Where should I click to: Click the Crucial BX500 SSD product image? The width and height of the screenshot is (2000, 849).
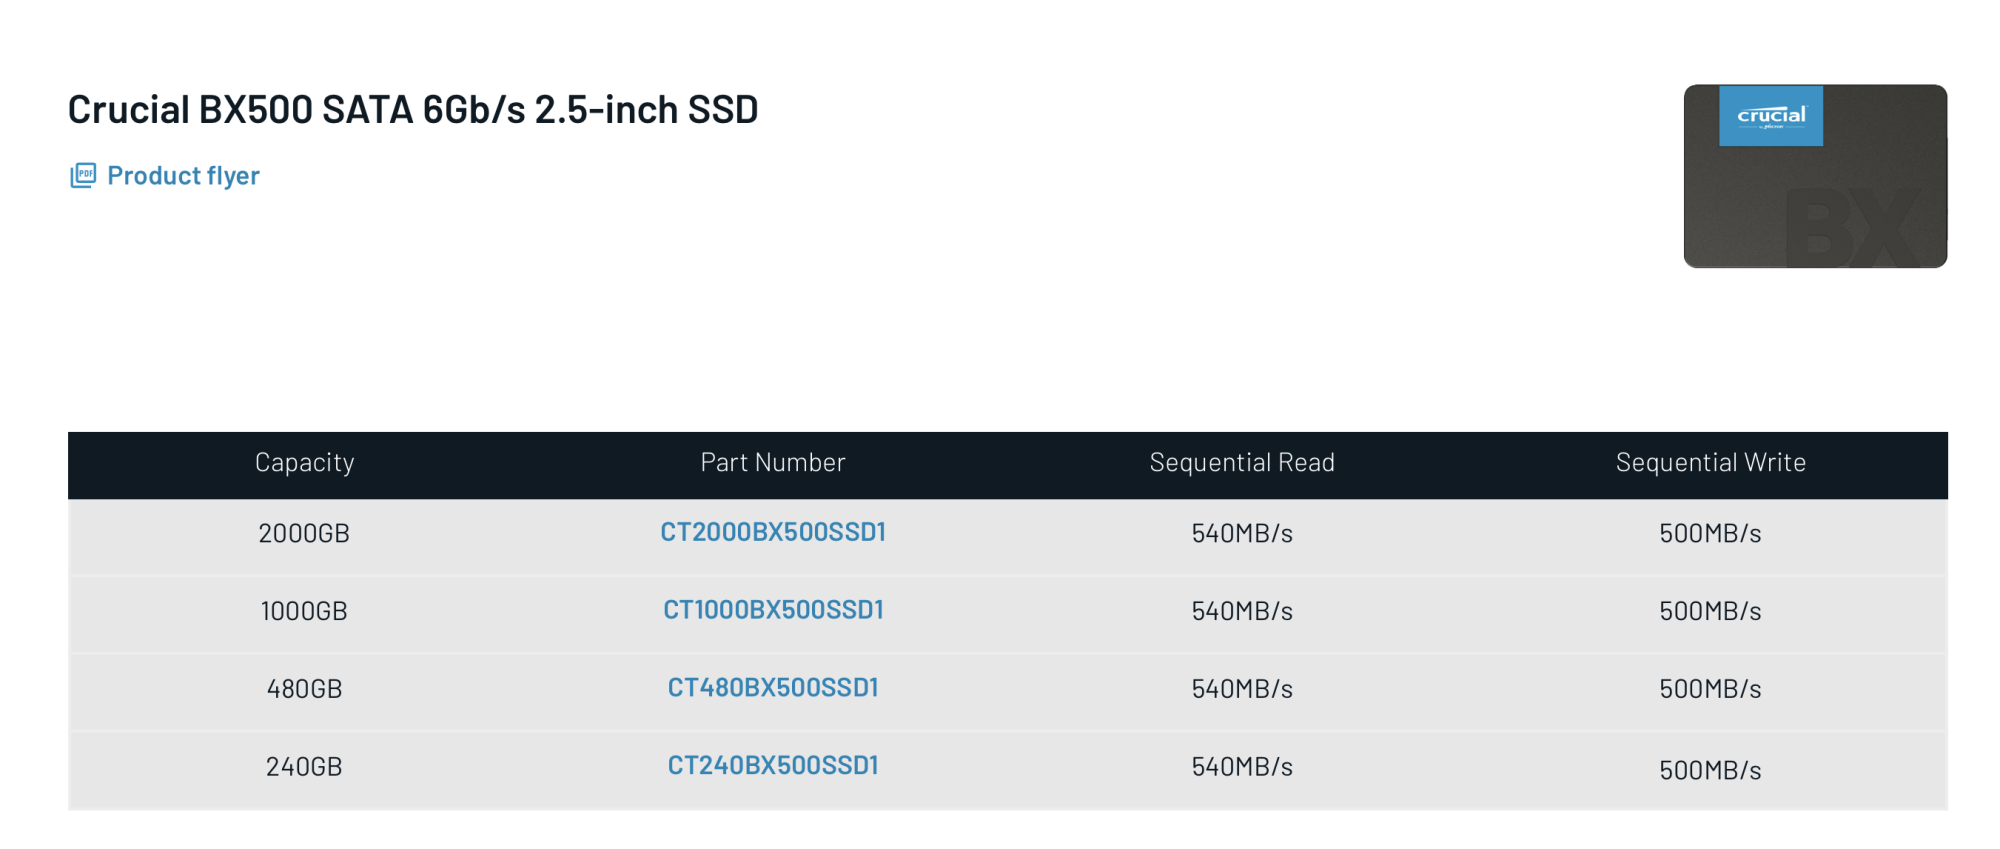pyautogui.click(x=1815, y=176)
